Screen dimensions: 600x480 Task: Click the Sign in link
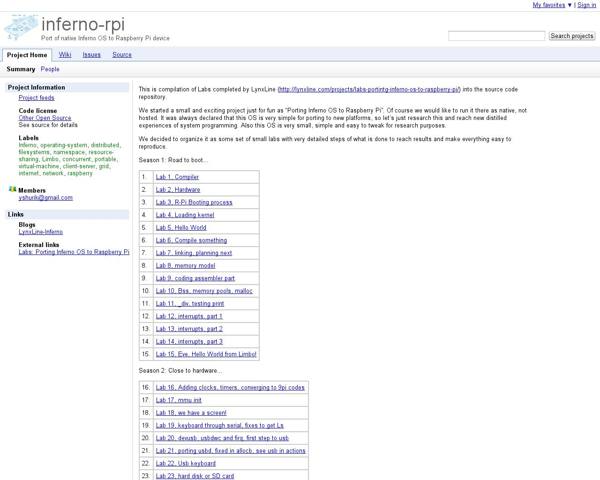(x=586, y=5)
